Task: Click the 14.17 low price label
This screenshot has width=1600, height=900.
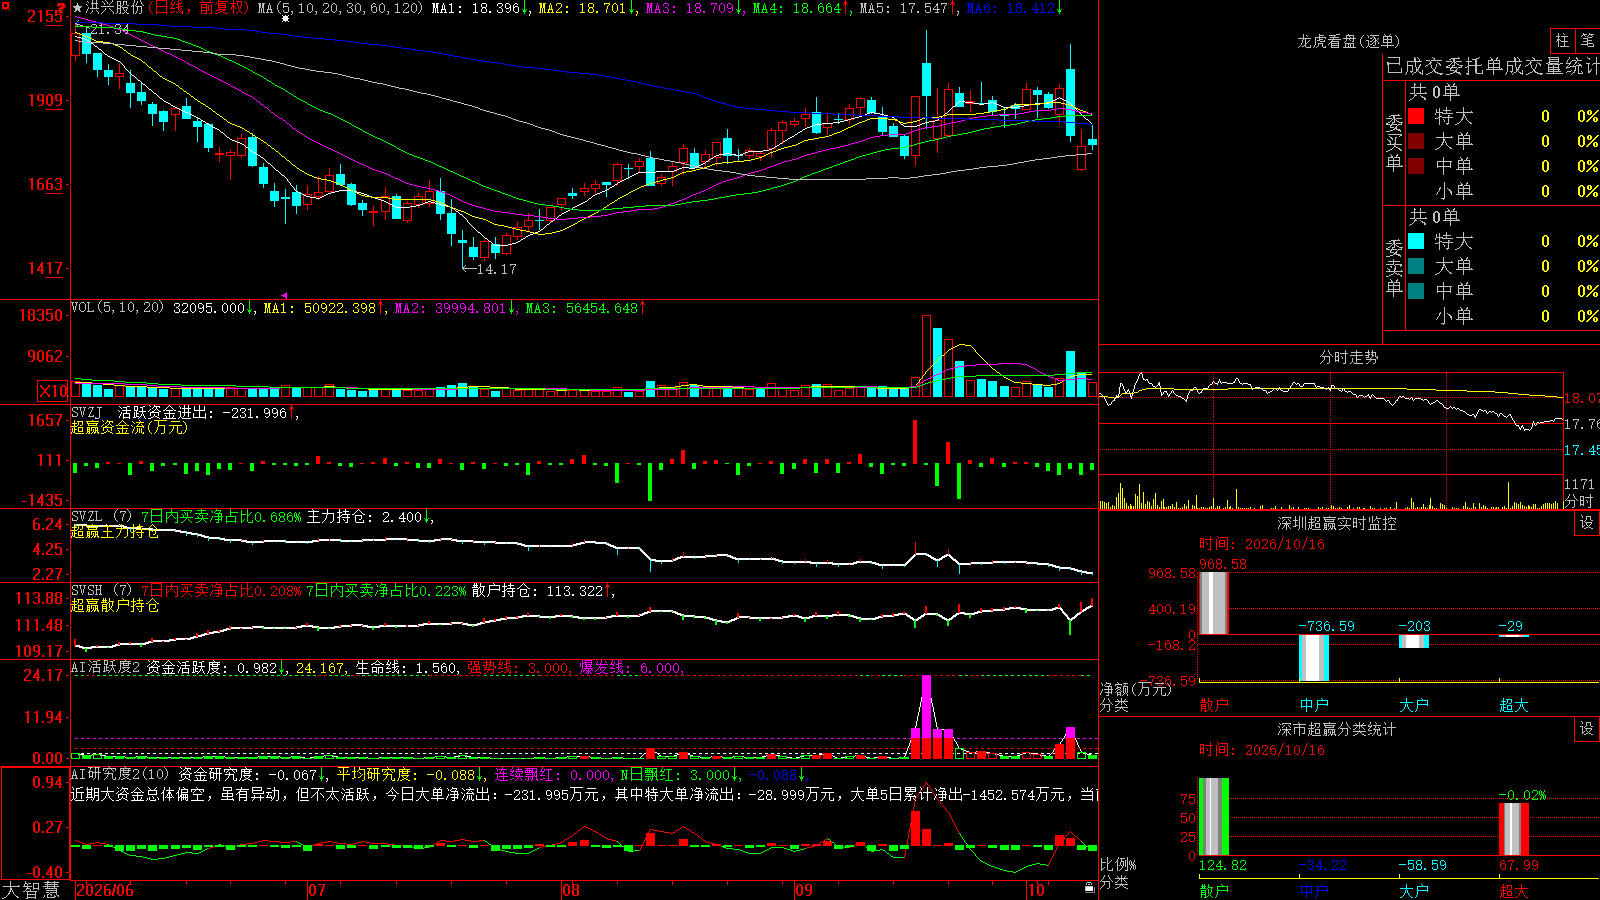Action: click(x=496, y=269)
